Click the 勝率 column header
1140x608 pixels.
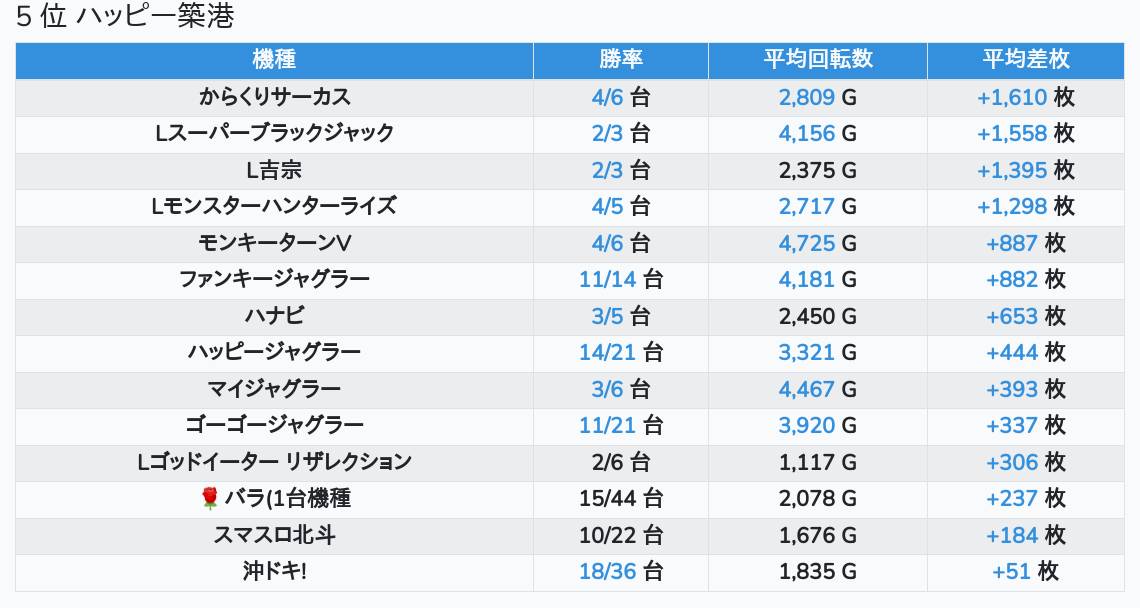click(620, 60)
